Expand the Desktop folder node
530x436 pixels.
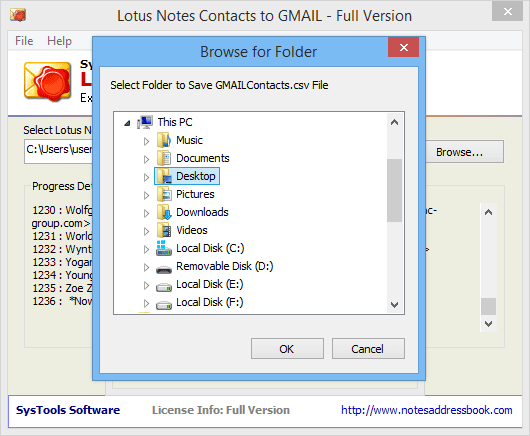click(146, 177)
